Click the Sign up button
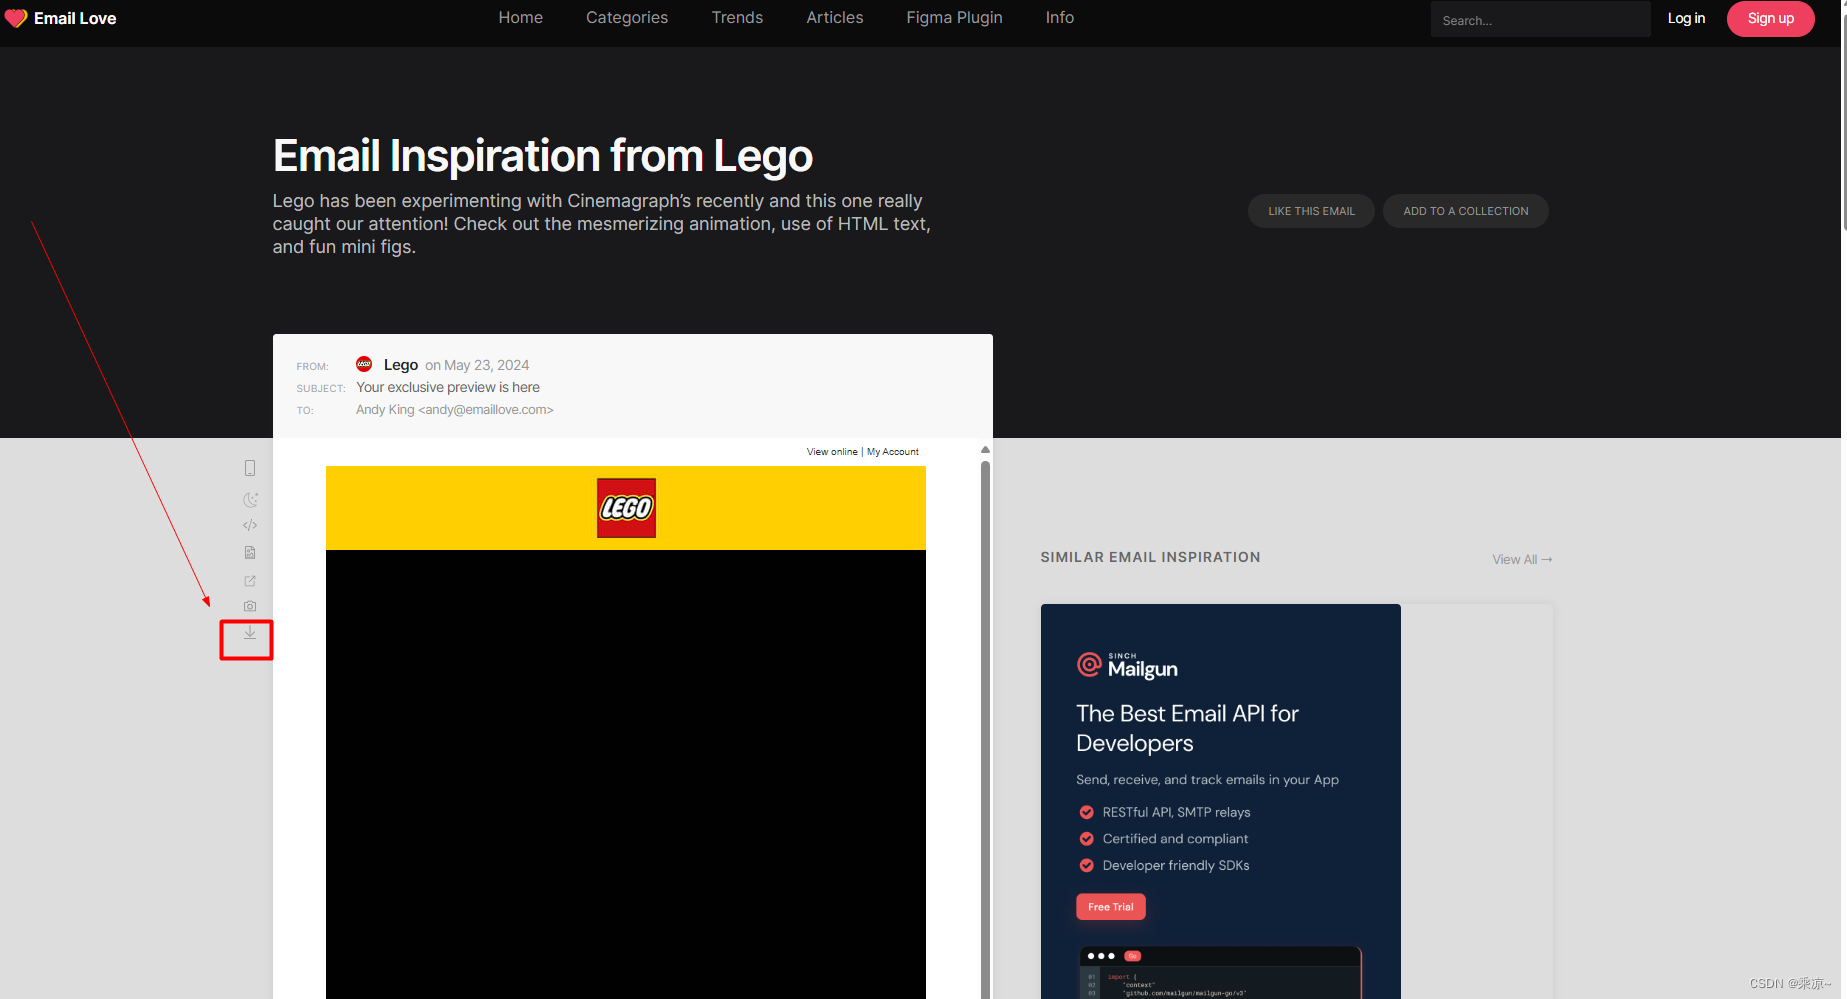1847x999 pixels. point(1770,18)
